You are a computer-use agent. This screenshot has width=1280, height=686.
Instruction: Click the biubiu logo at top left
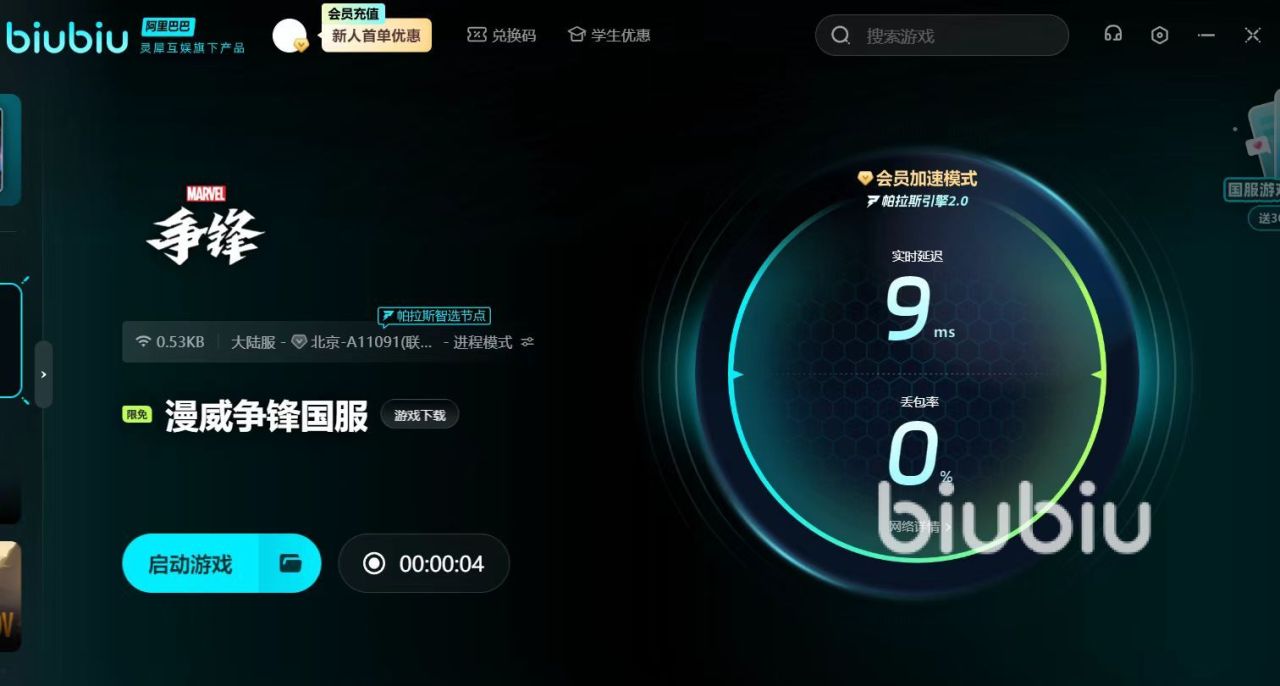[x=67, y=37]
